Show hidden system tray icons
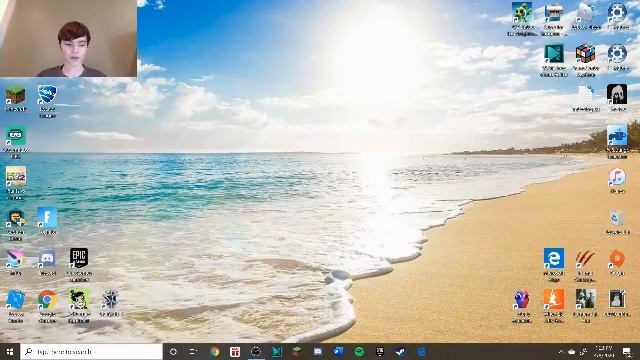 561,351
